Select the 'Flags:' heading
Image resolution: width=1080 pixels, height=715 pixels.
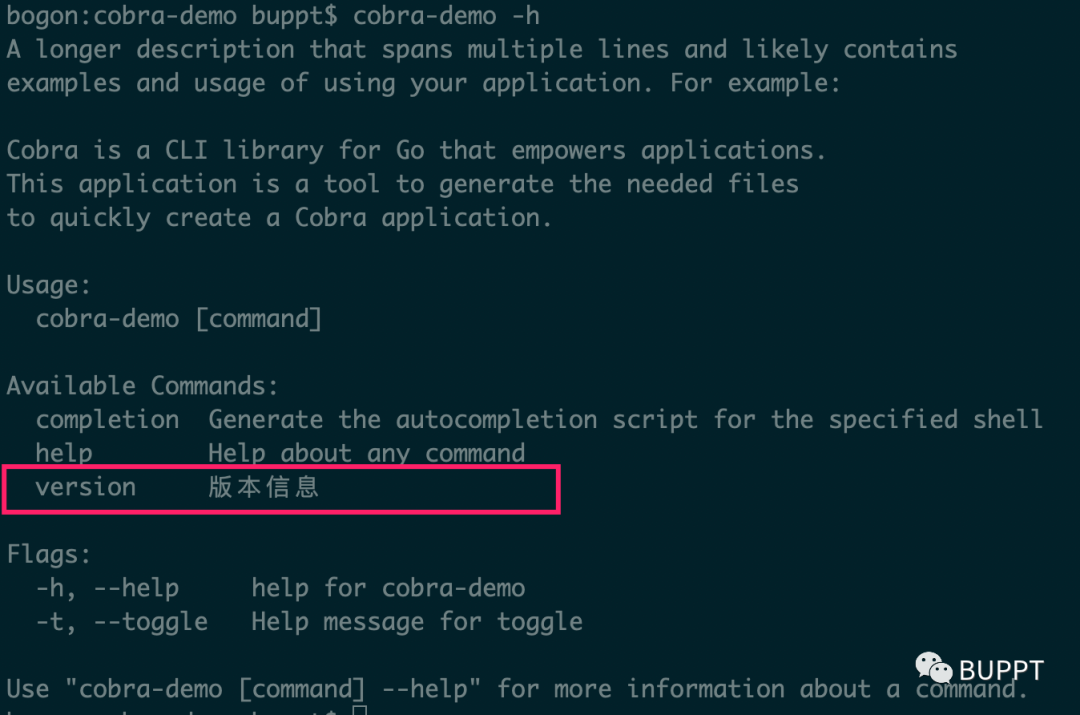click(48, 555)
